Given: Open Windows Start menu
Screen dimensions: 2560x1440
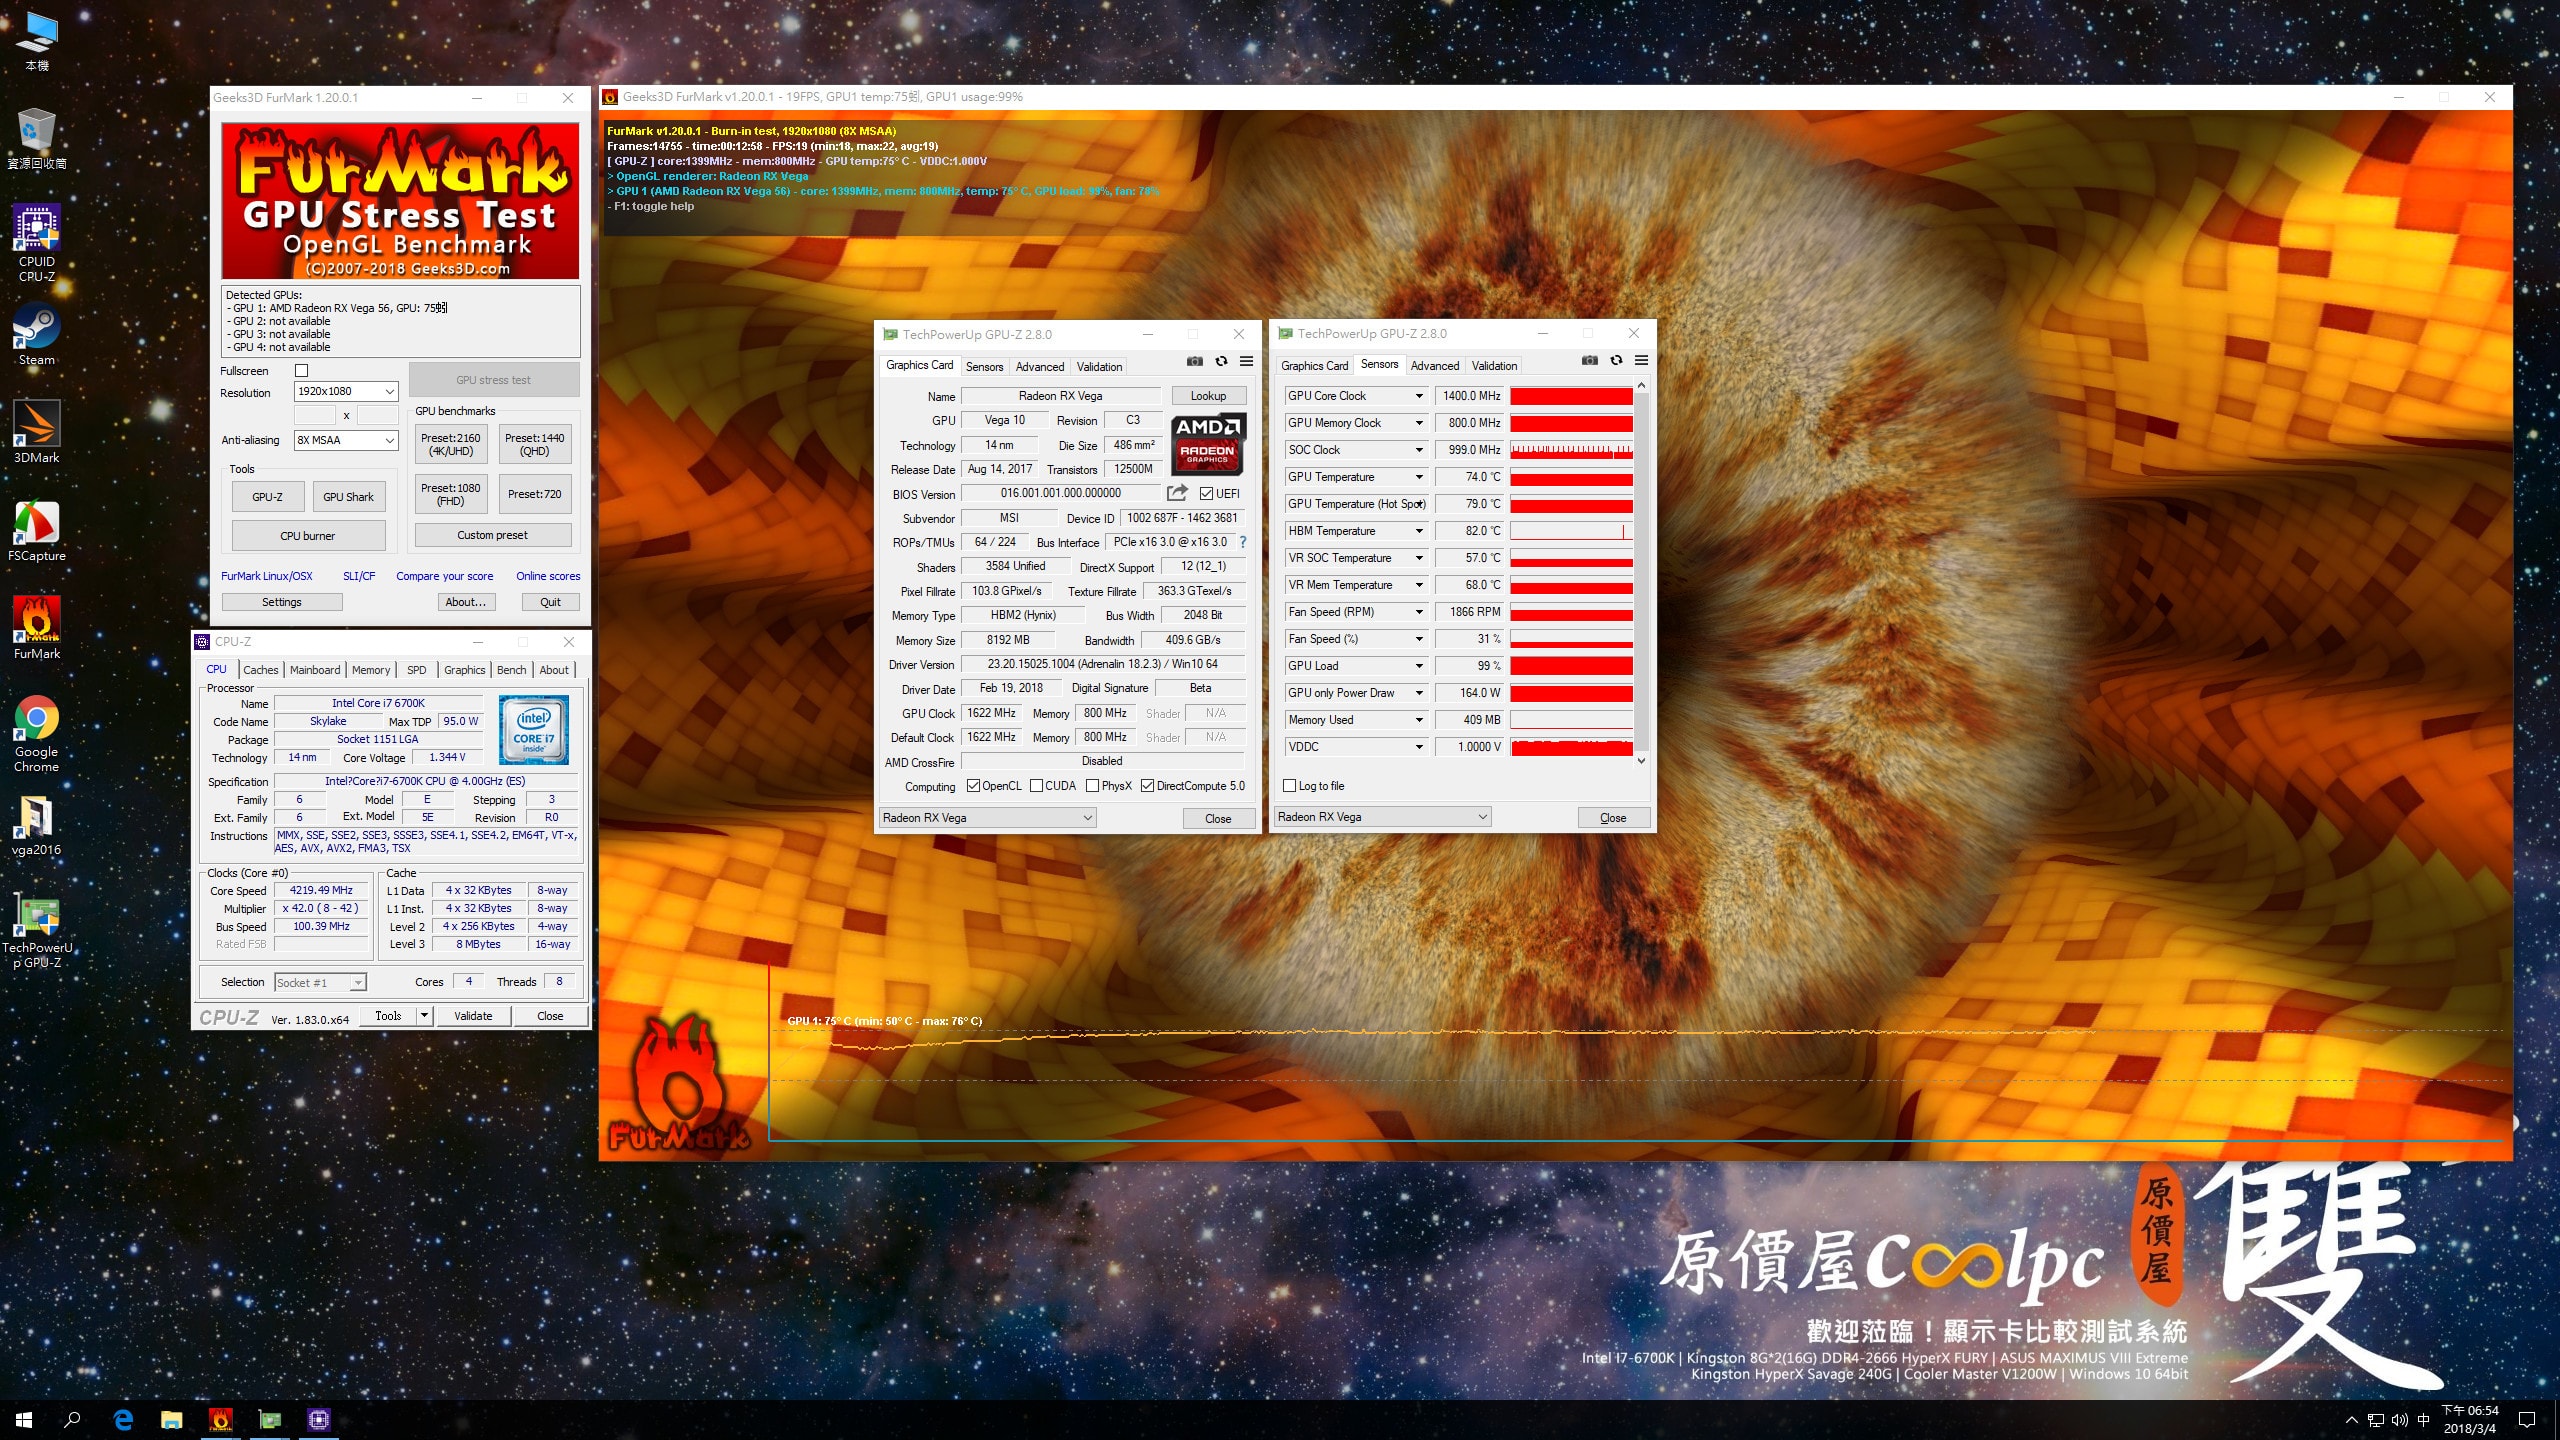Looking at the screenshot, I should 24,1419.
